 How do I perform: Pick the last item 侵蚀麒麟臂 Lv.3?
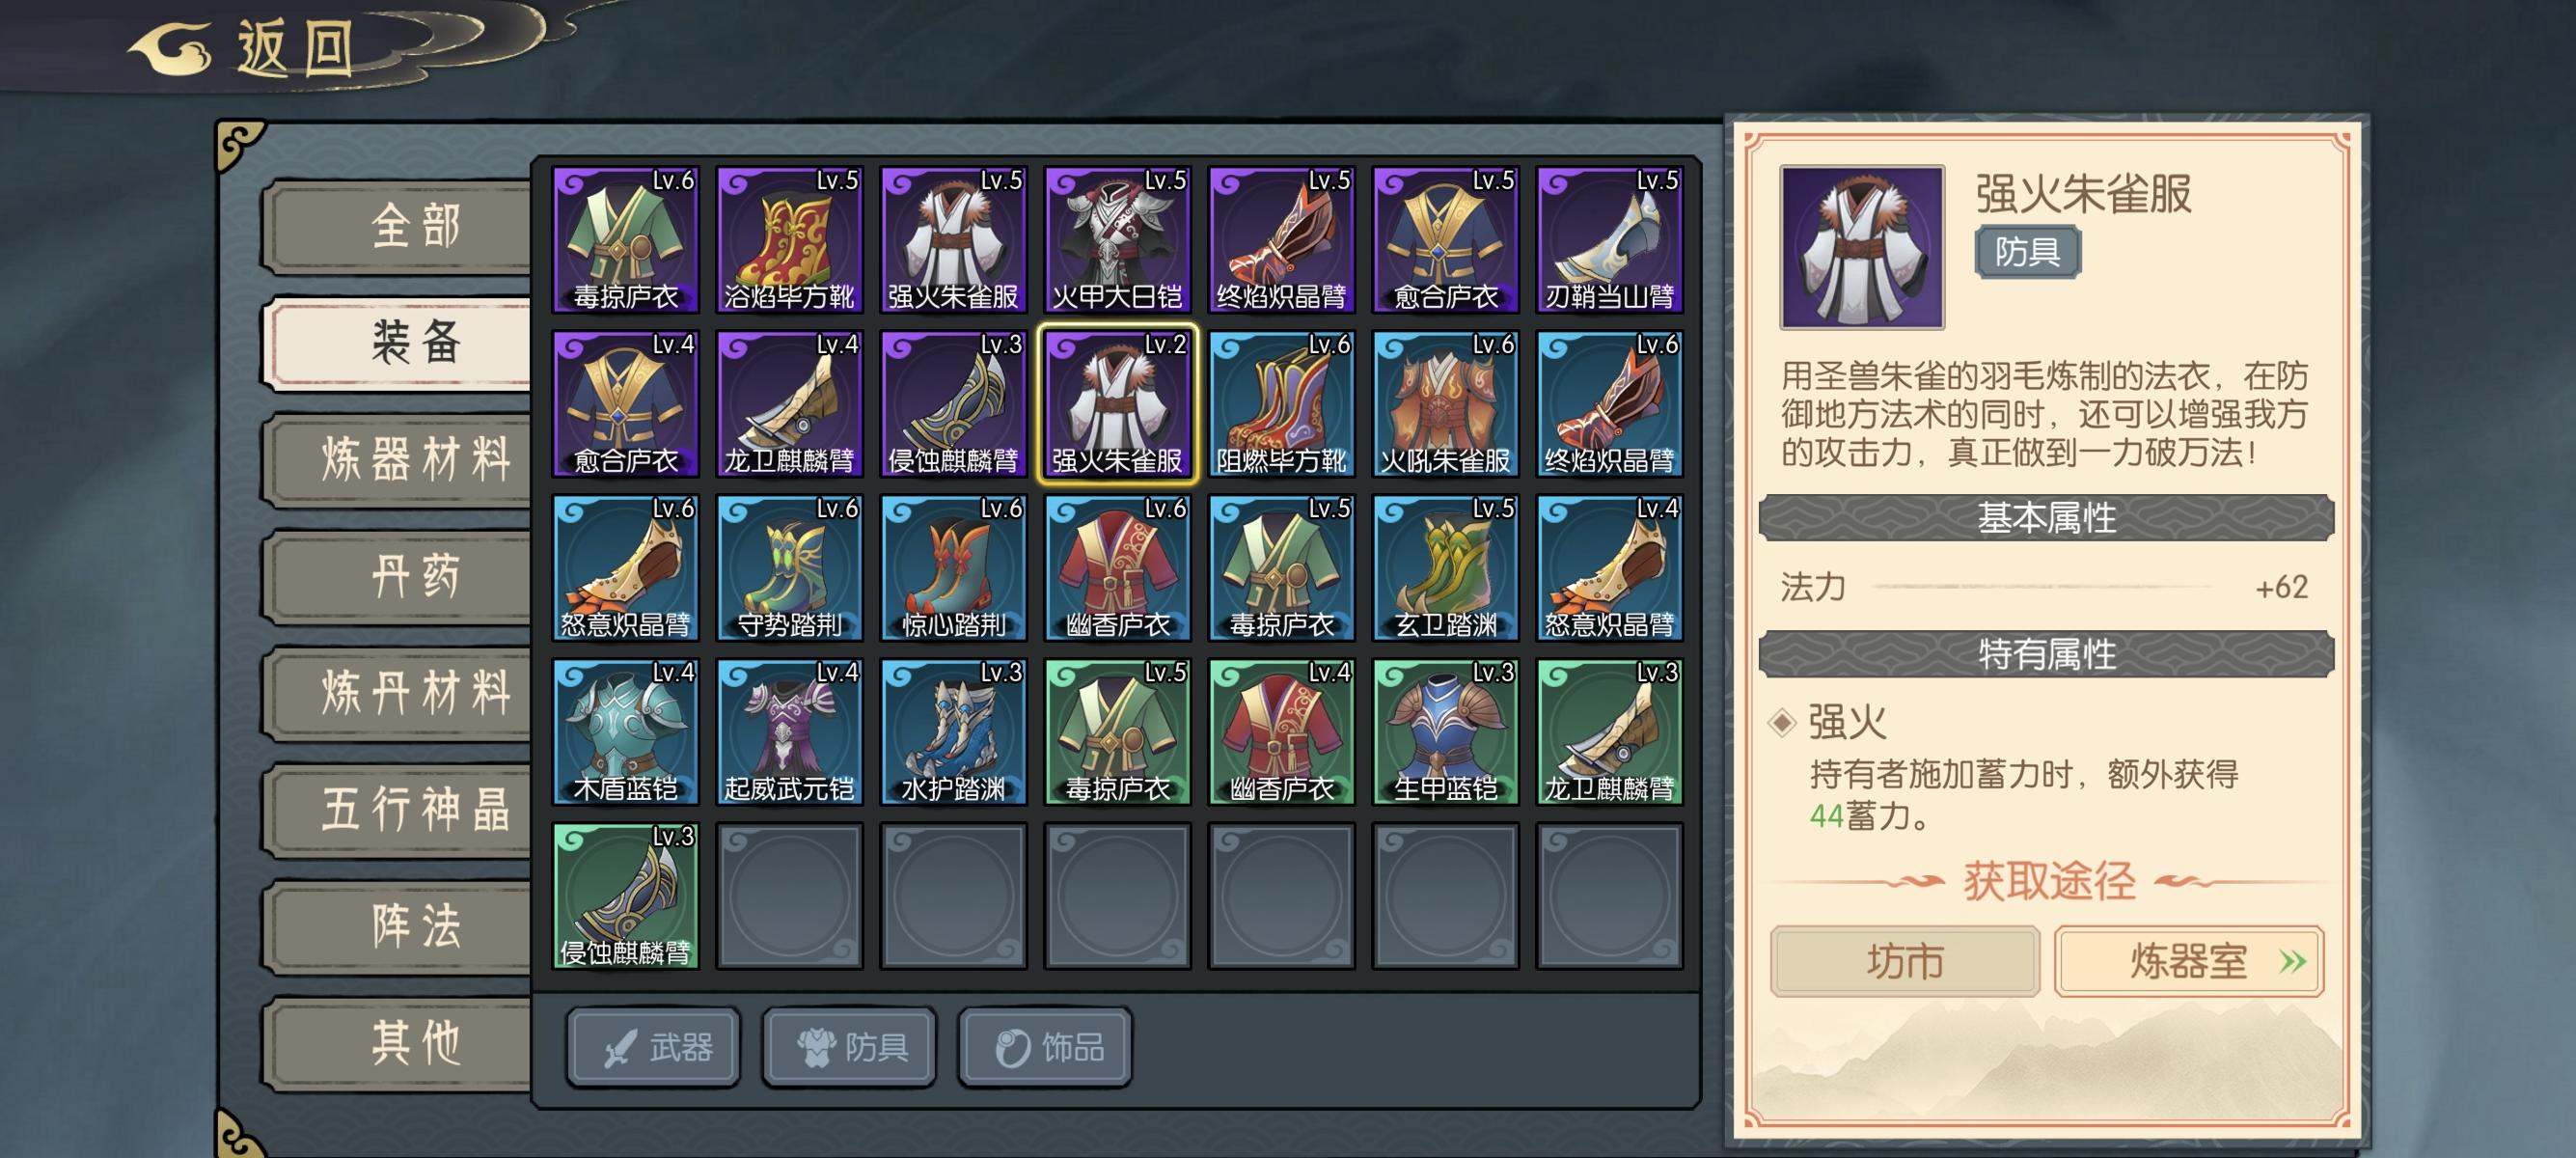coord(625,896)
